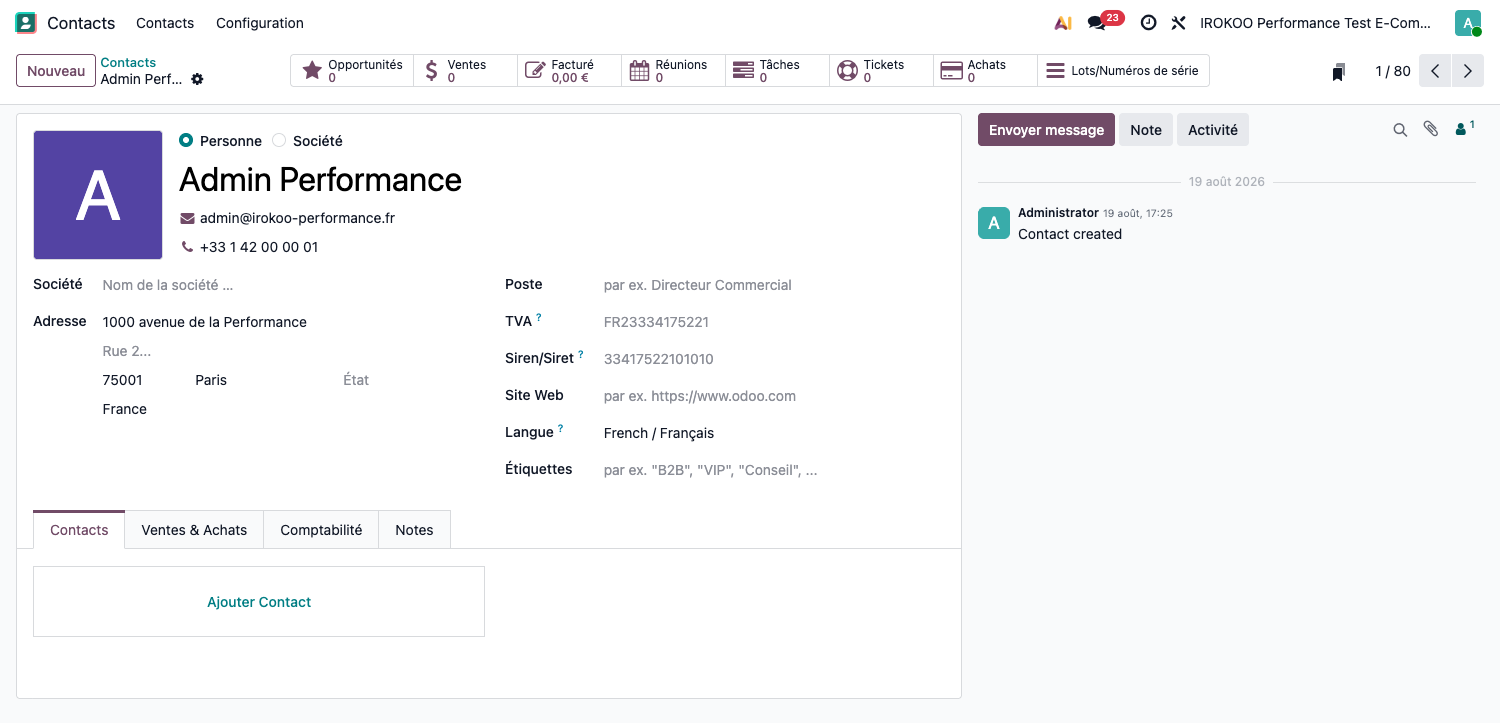Open Tâches stat button

click(778, 71)
